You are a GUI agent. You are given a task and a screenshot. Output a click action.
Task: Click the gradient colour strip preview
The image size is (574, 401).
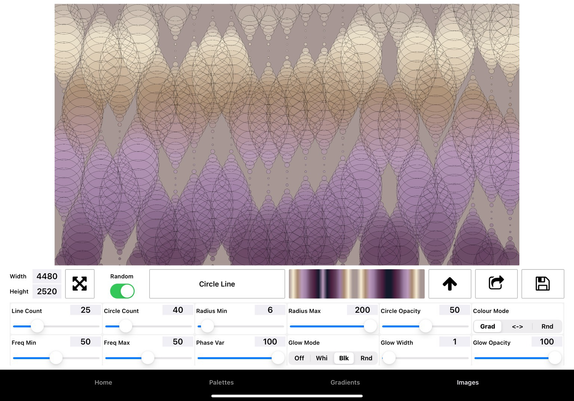pos(357,284)
